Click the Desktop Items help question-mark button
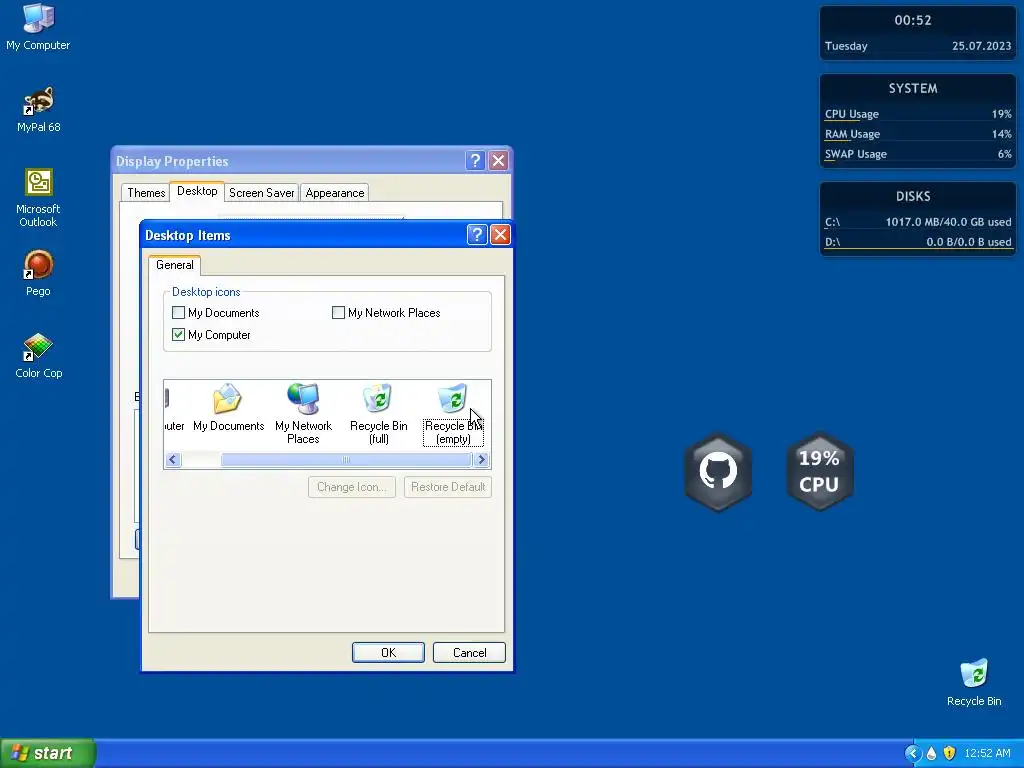 coord(477,234)
